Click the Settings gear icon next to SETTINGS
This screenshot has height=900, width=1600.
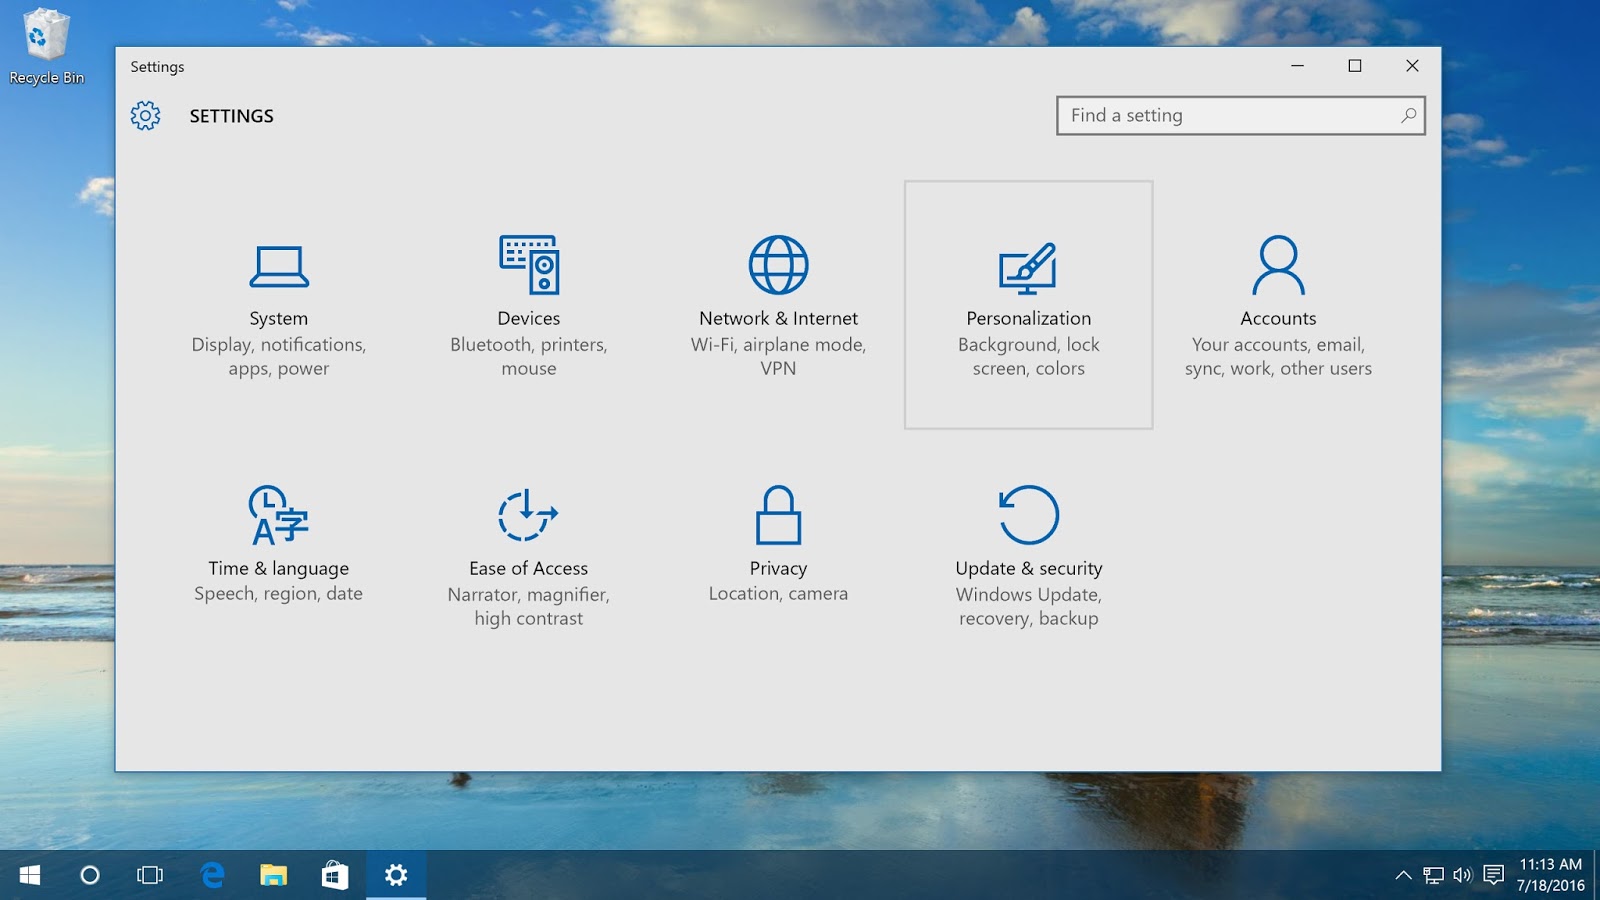(146, 115)
